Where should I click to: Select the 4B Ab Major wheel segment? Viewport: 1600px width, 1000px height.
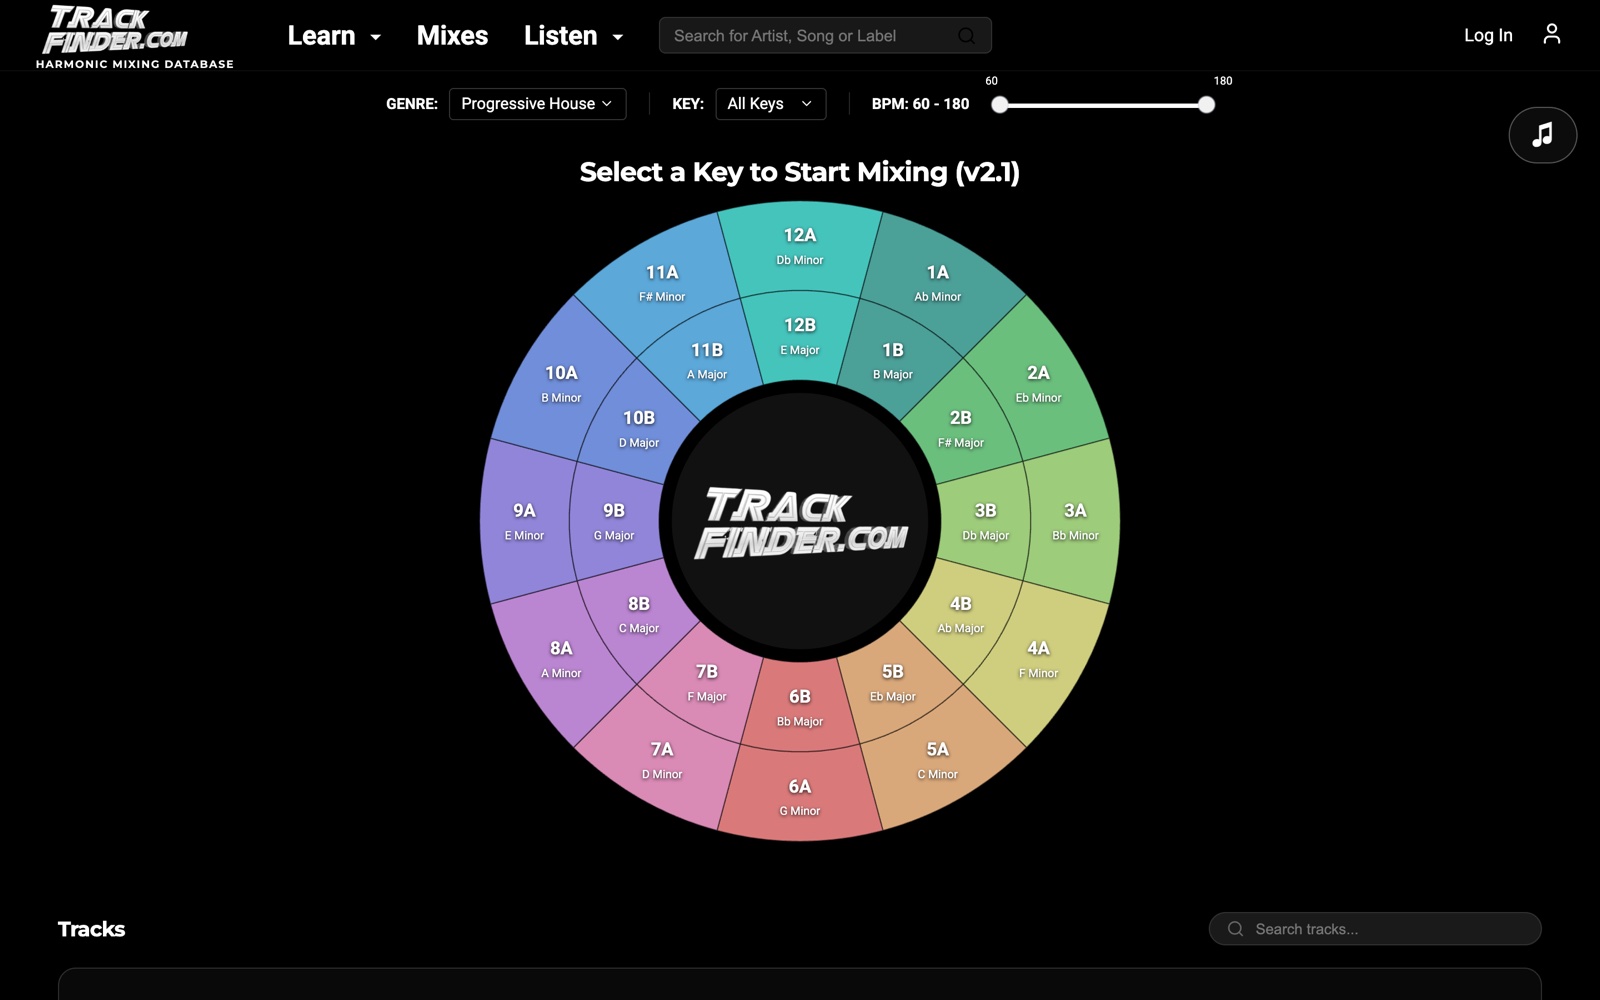[961, 614]
